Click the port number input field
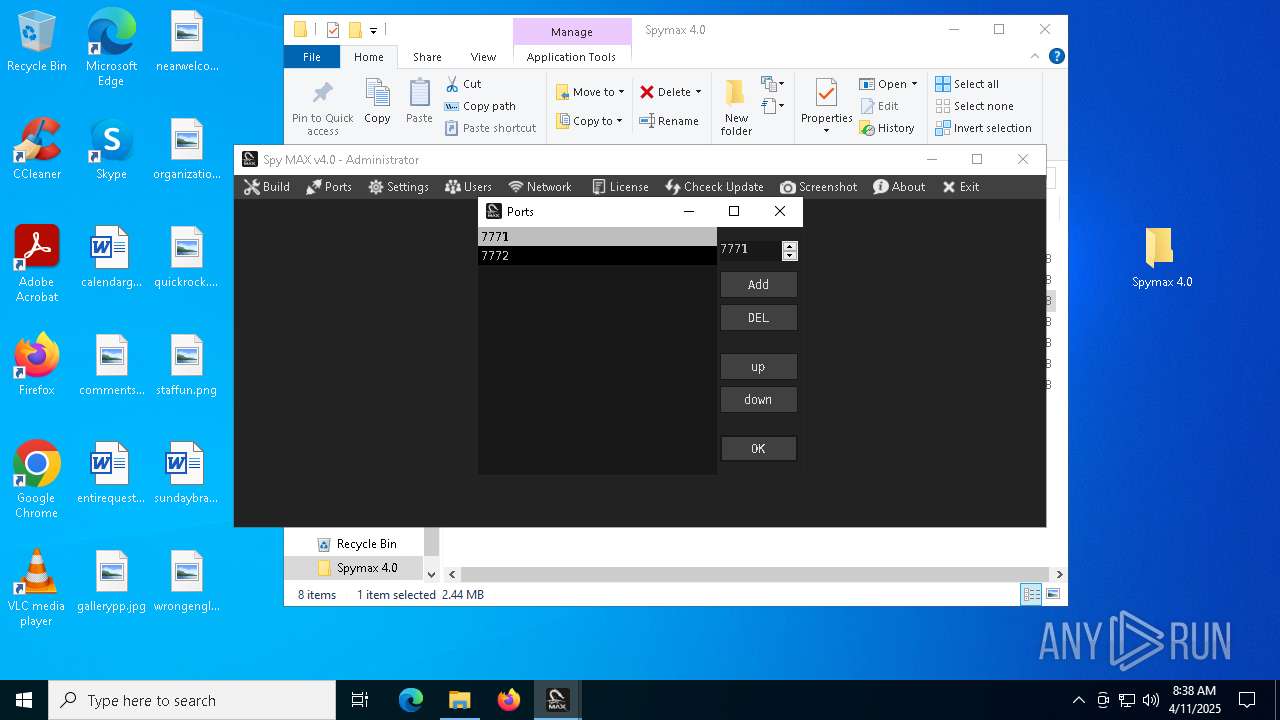This screenshot has height=720, width=1280. [749, 250]
